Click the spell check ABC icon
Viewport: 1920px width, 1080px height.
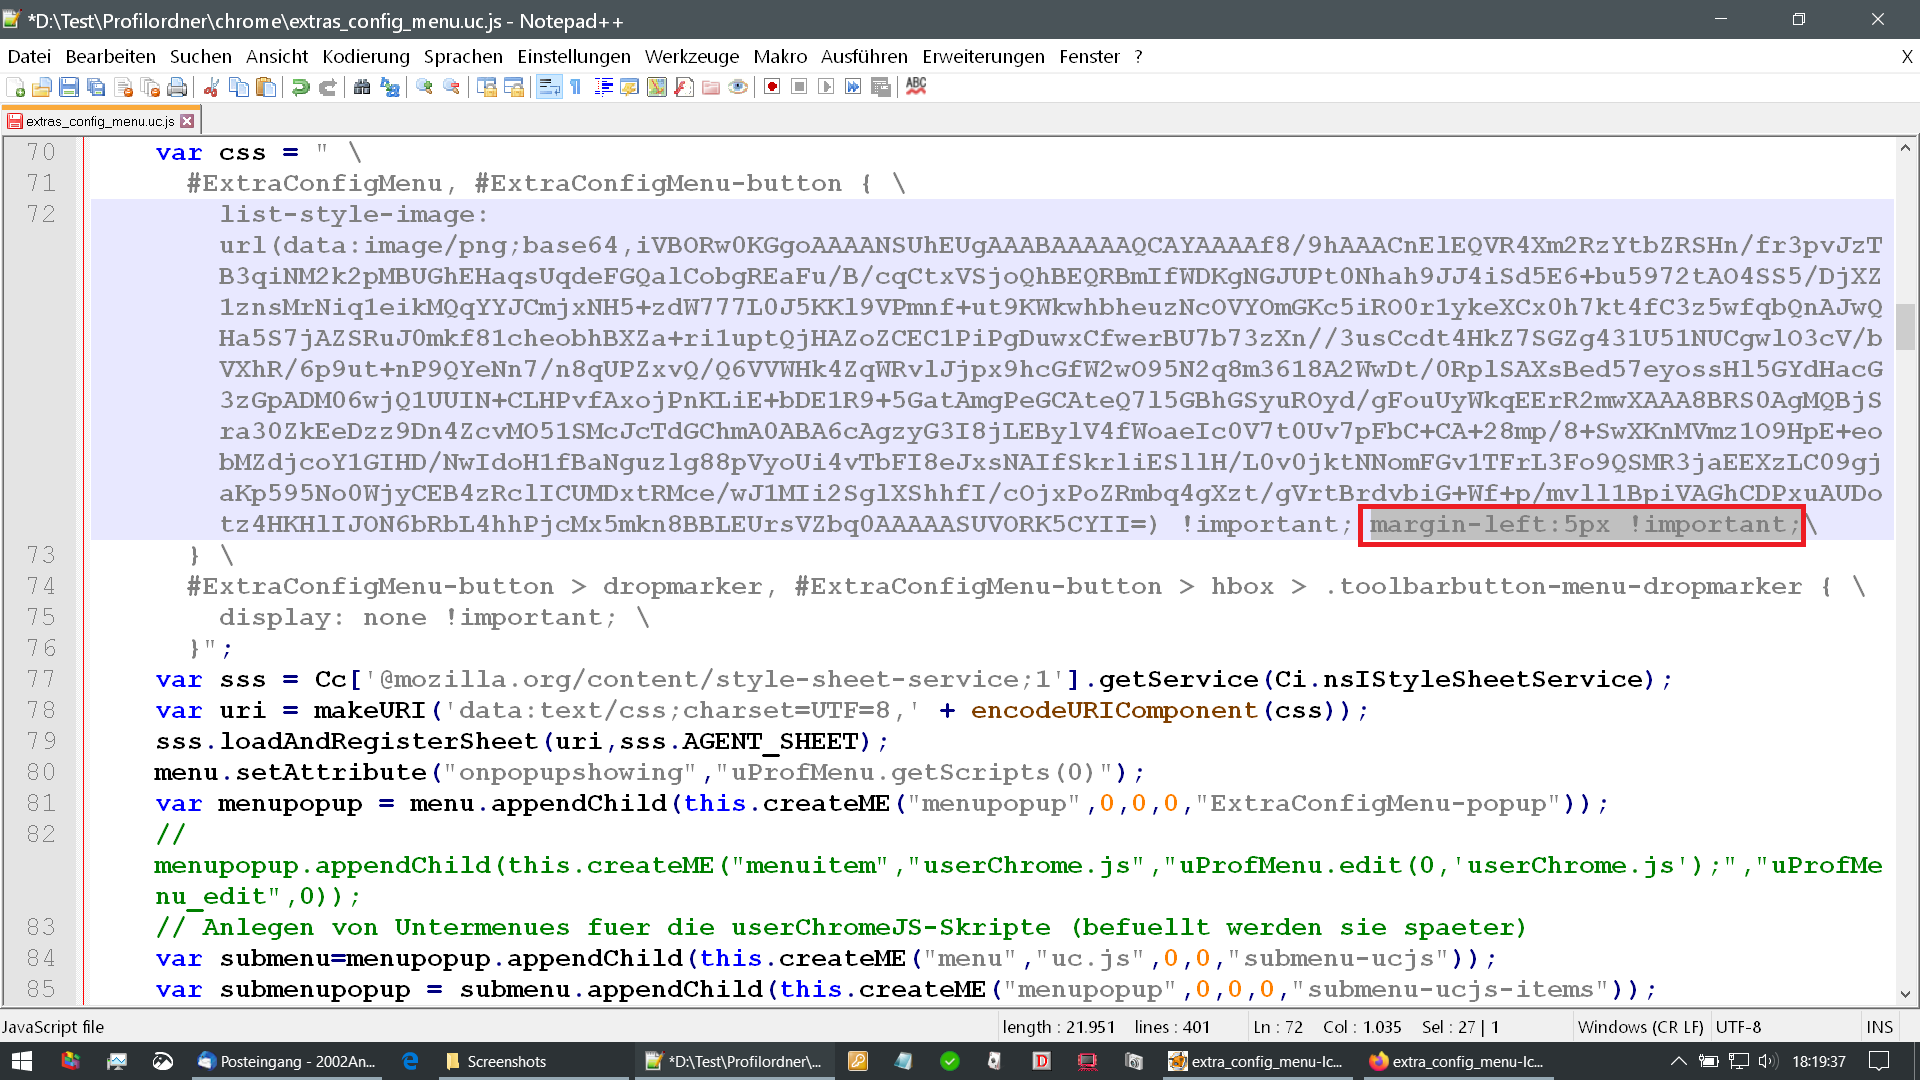(x=916, y=87)
